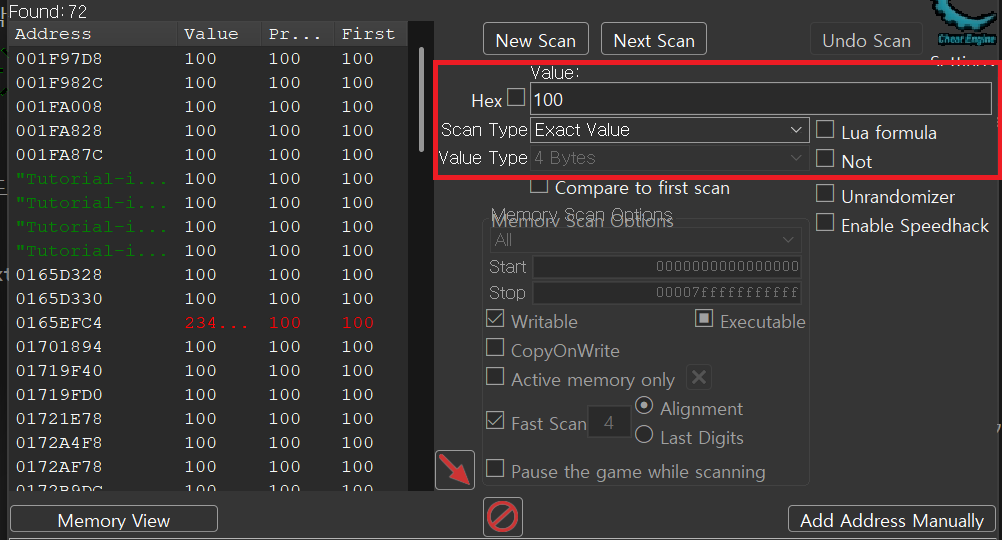1002x540 pixels.
Task: Check the Not option
Action: pyautogui.click(x=825, y=159)
